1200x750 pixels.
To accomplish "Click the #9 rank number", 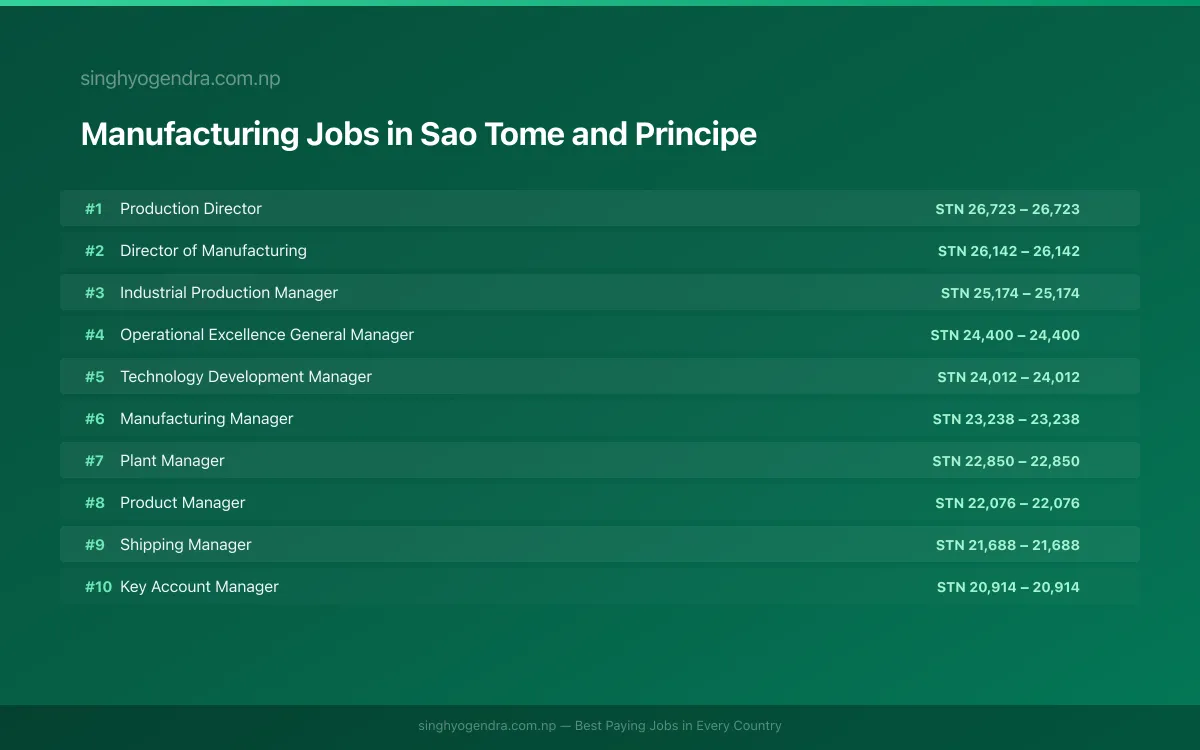I will click(x=94, y=545).
